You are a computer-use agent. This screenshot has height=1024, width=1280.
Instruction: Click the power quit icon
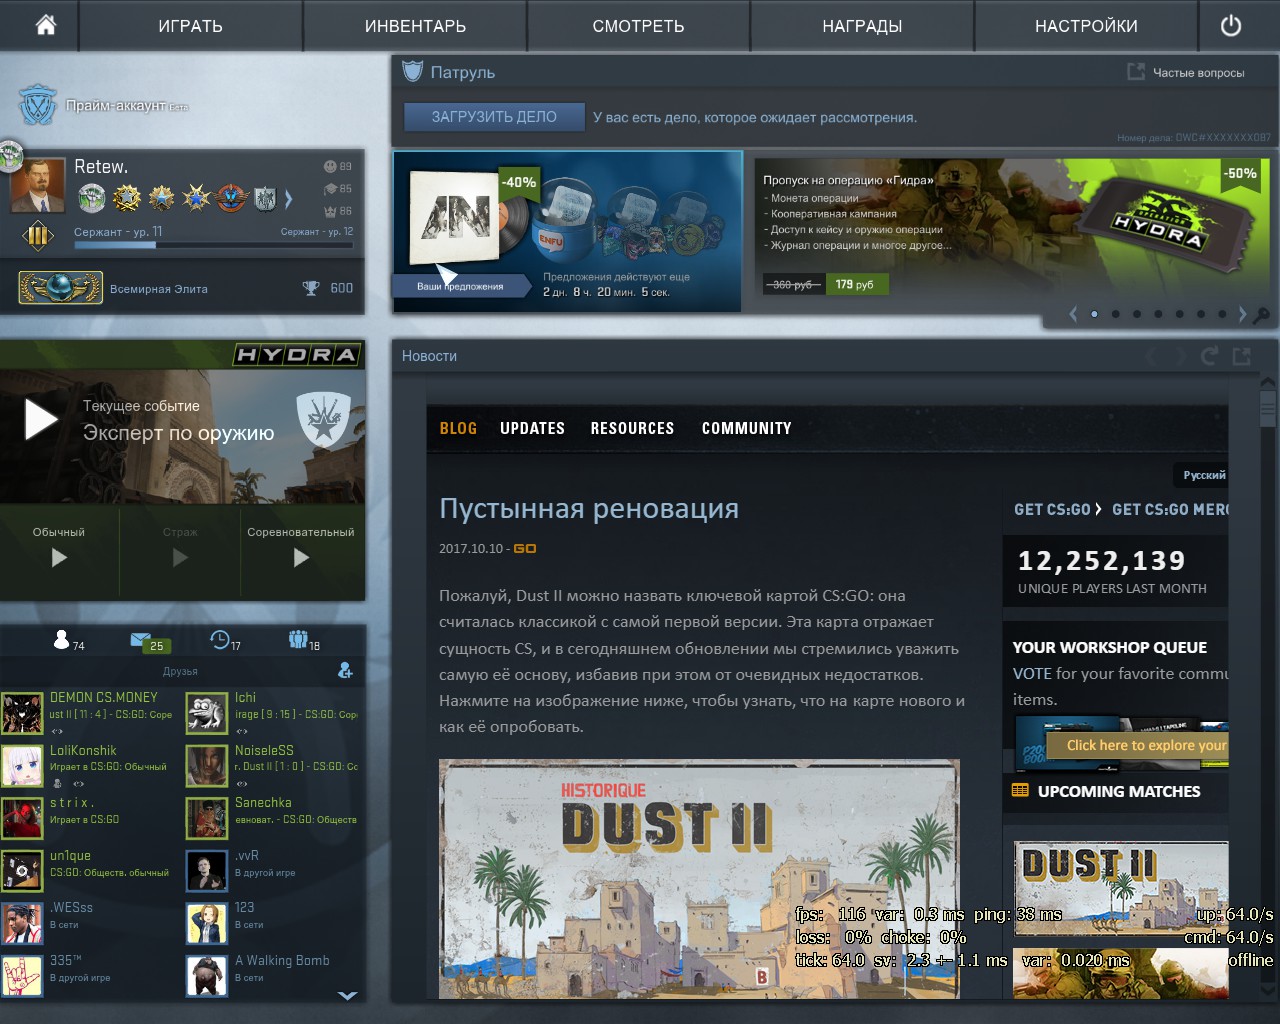coord(1231,26)
